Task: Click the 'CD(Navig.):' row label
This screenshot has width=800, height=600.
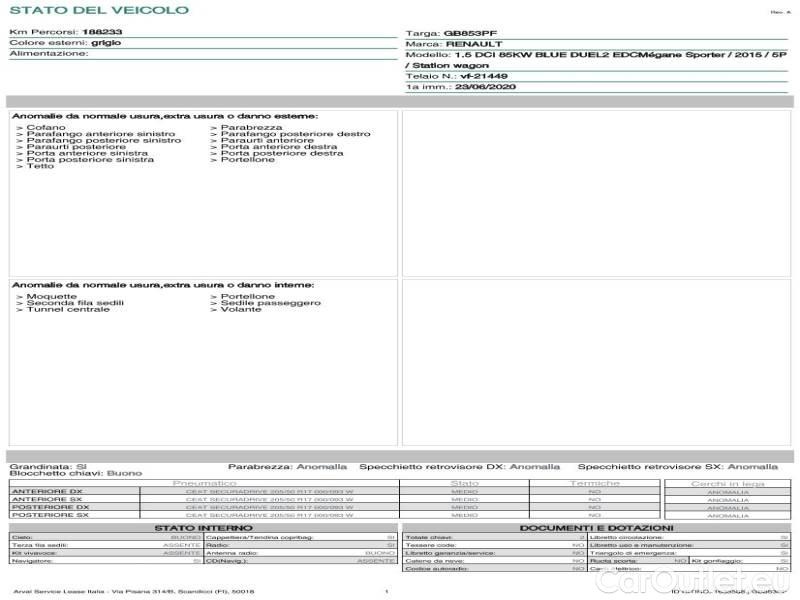Action: point(227,561)
